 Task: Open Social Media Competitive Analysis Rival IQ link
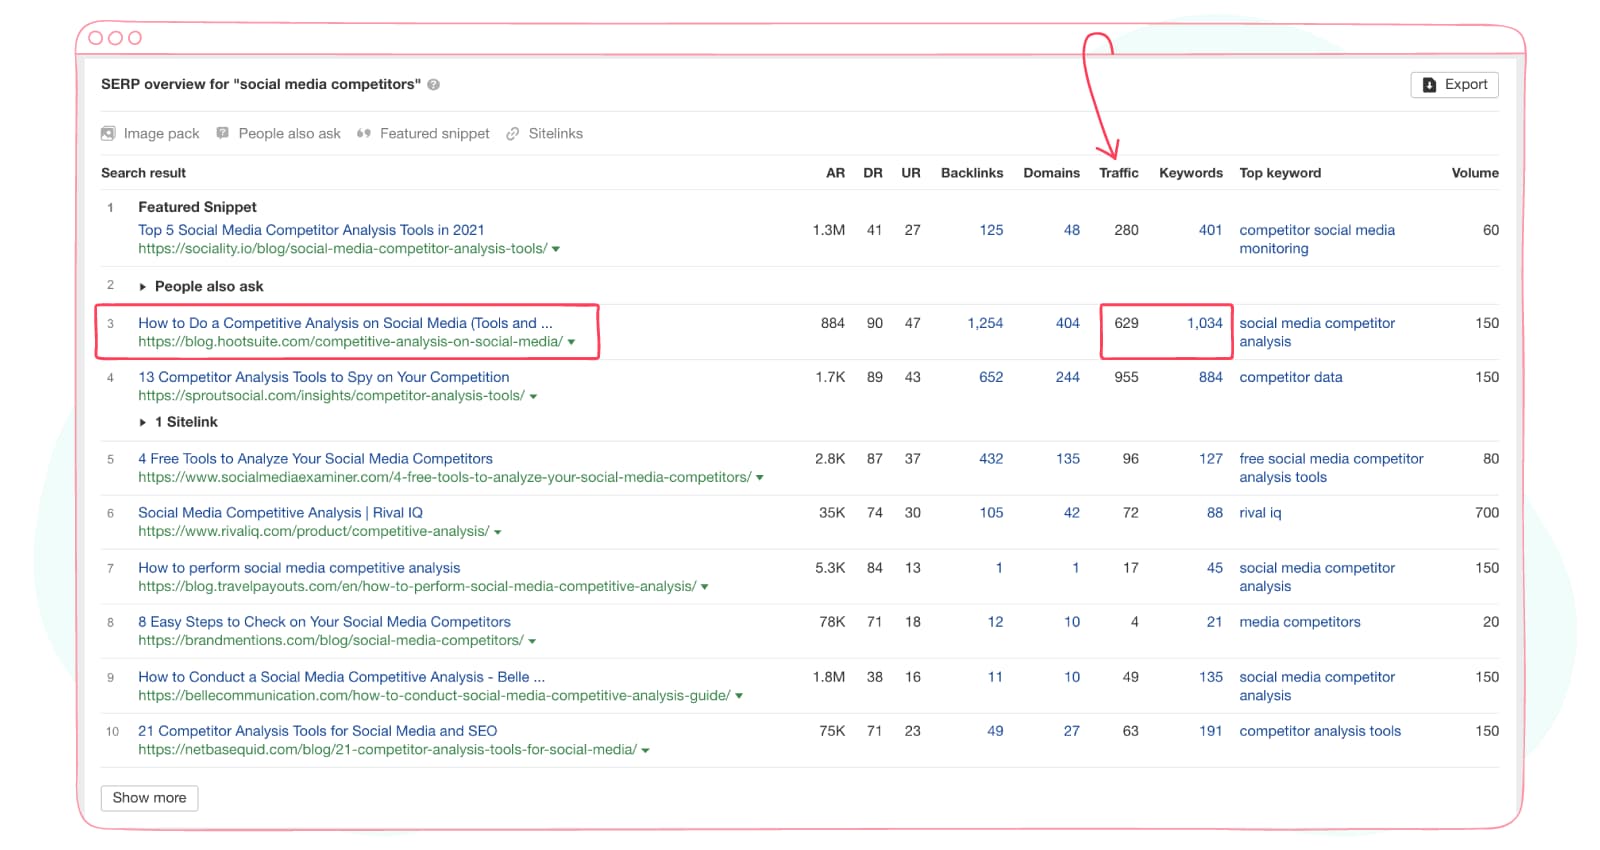click(x=281, y=513)
